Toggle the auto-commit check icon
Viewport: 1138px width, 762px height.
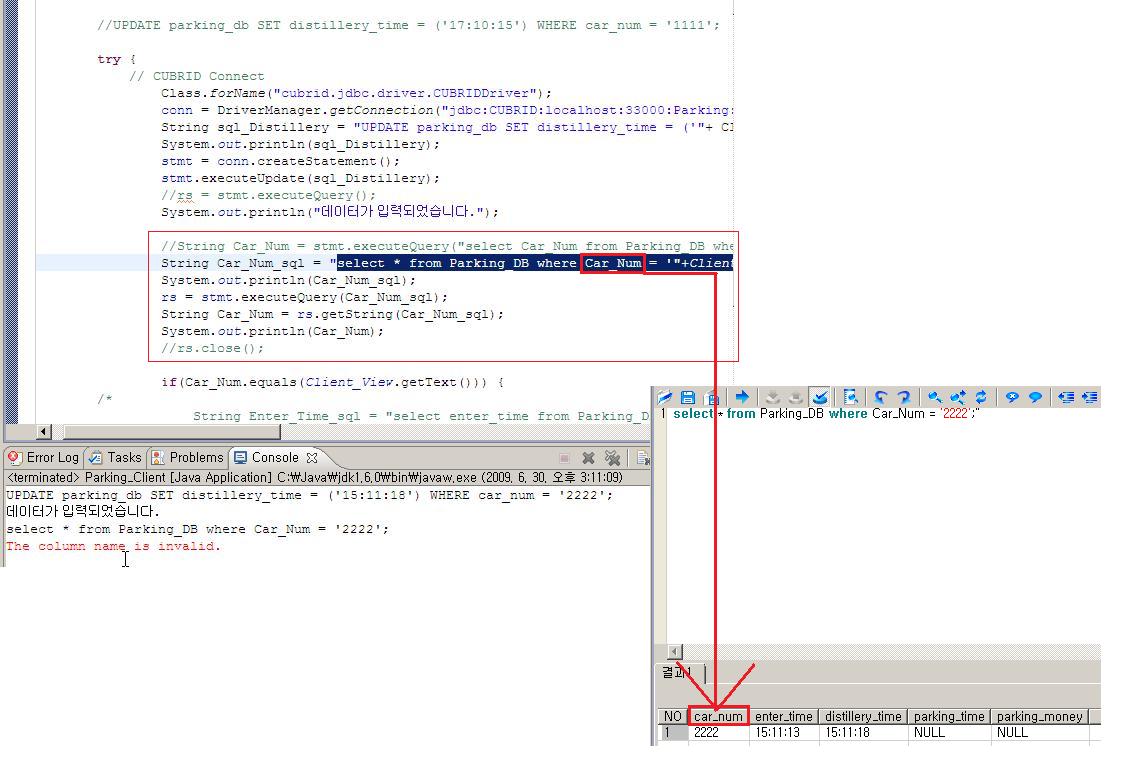pos(820,397)
